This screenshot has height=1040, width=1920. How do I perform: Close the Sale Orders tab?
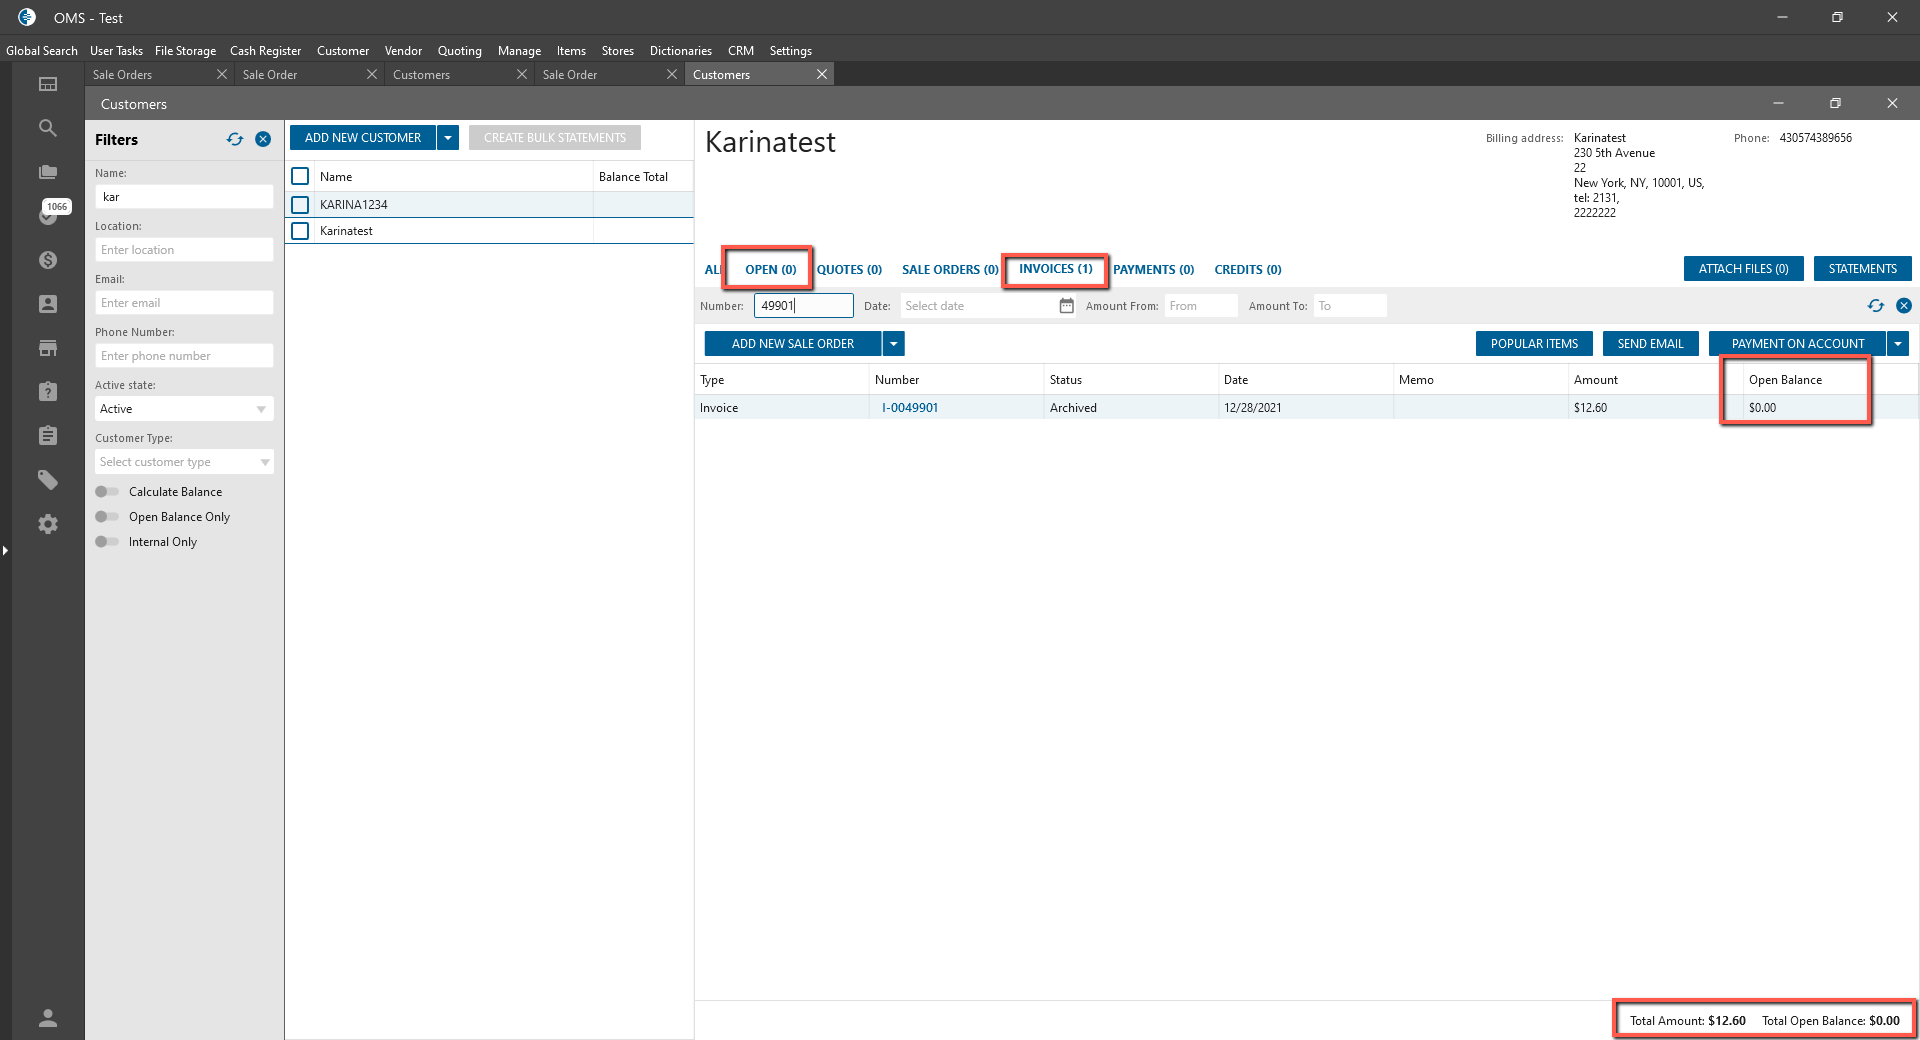click(x=222, y=75)
